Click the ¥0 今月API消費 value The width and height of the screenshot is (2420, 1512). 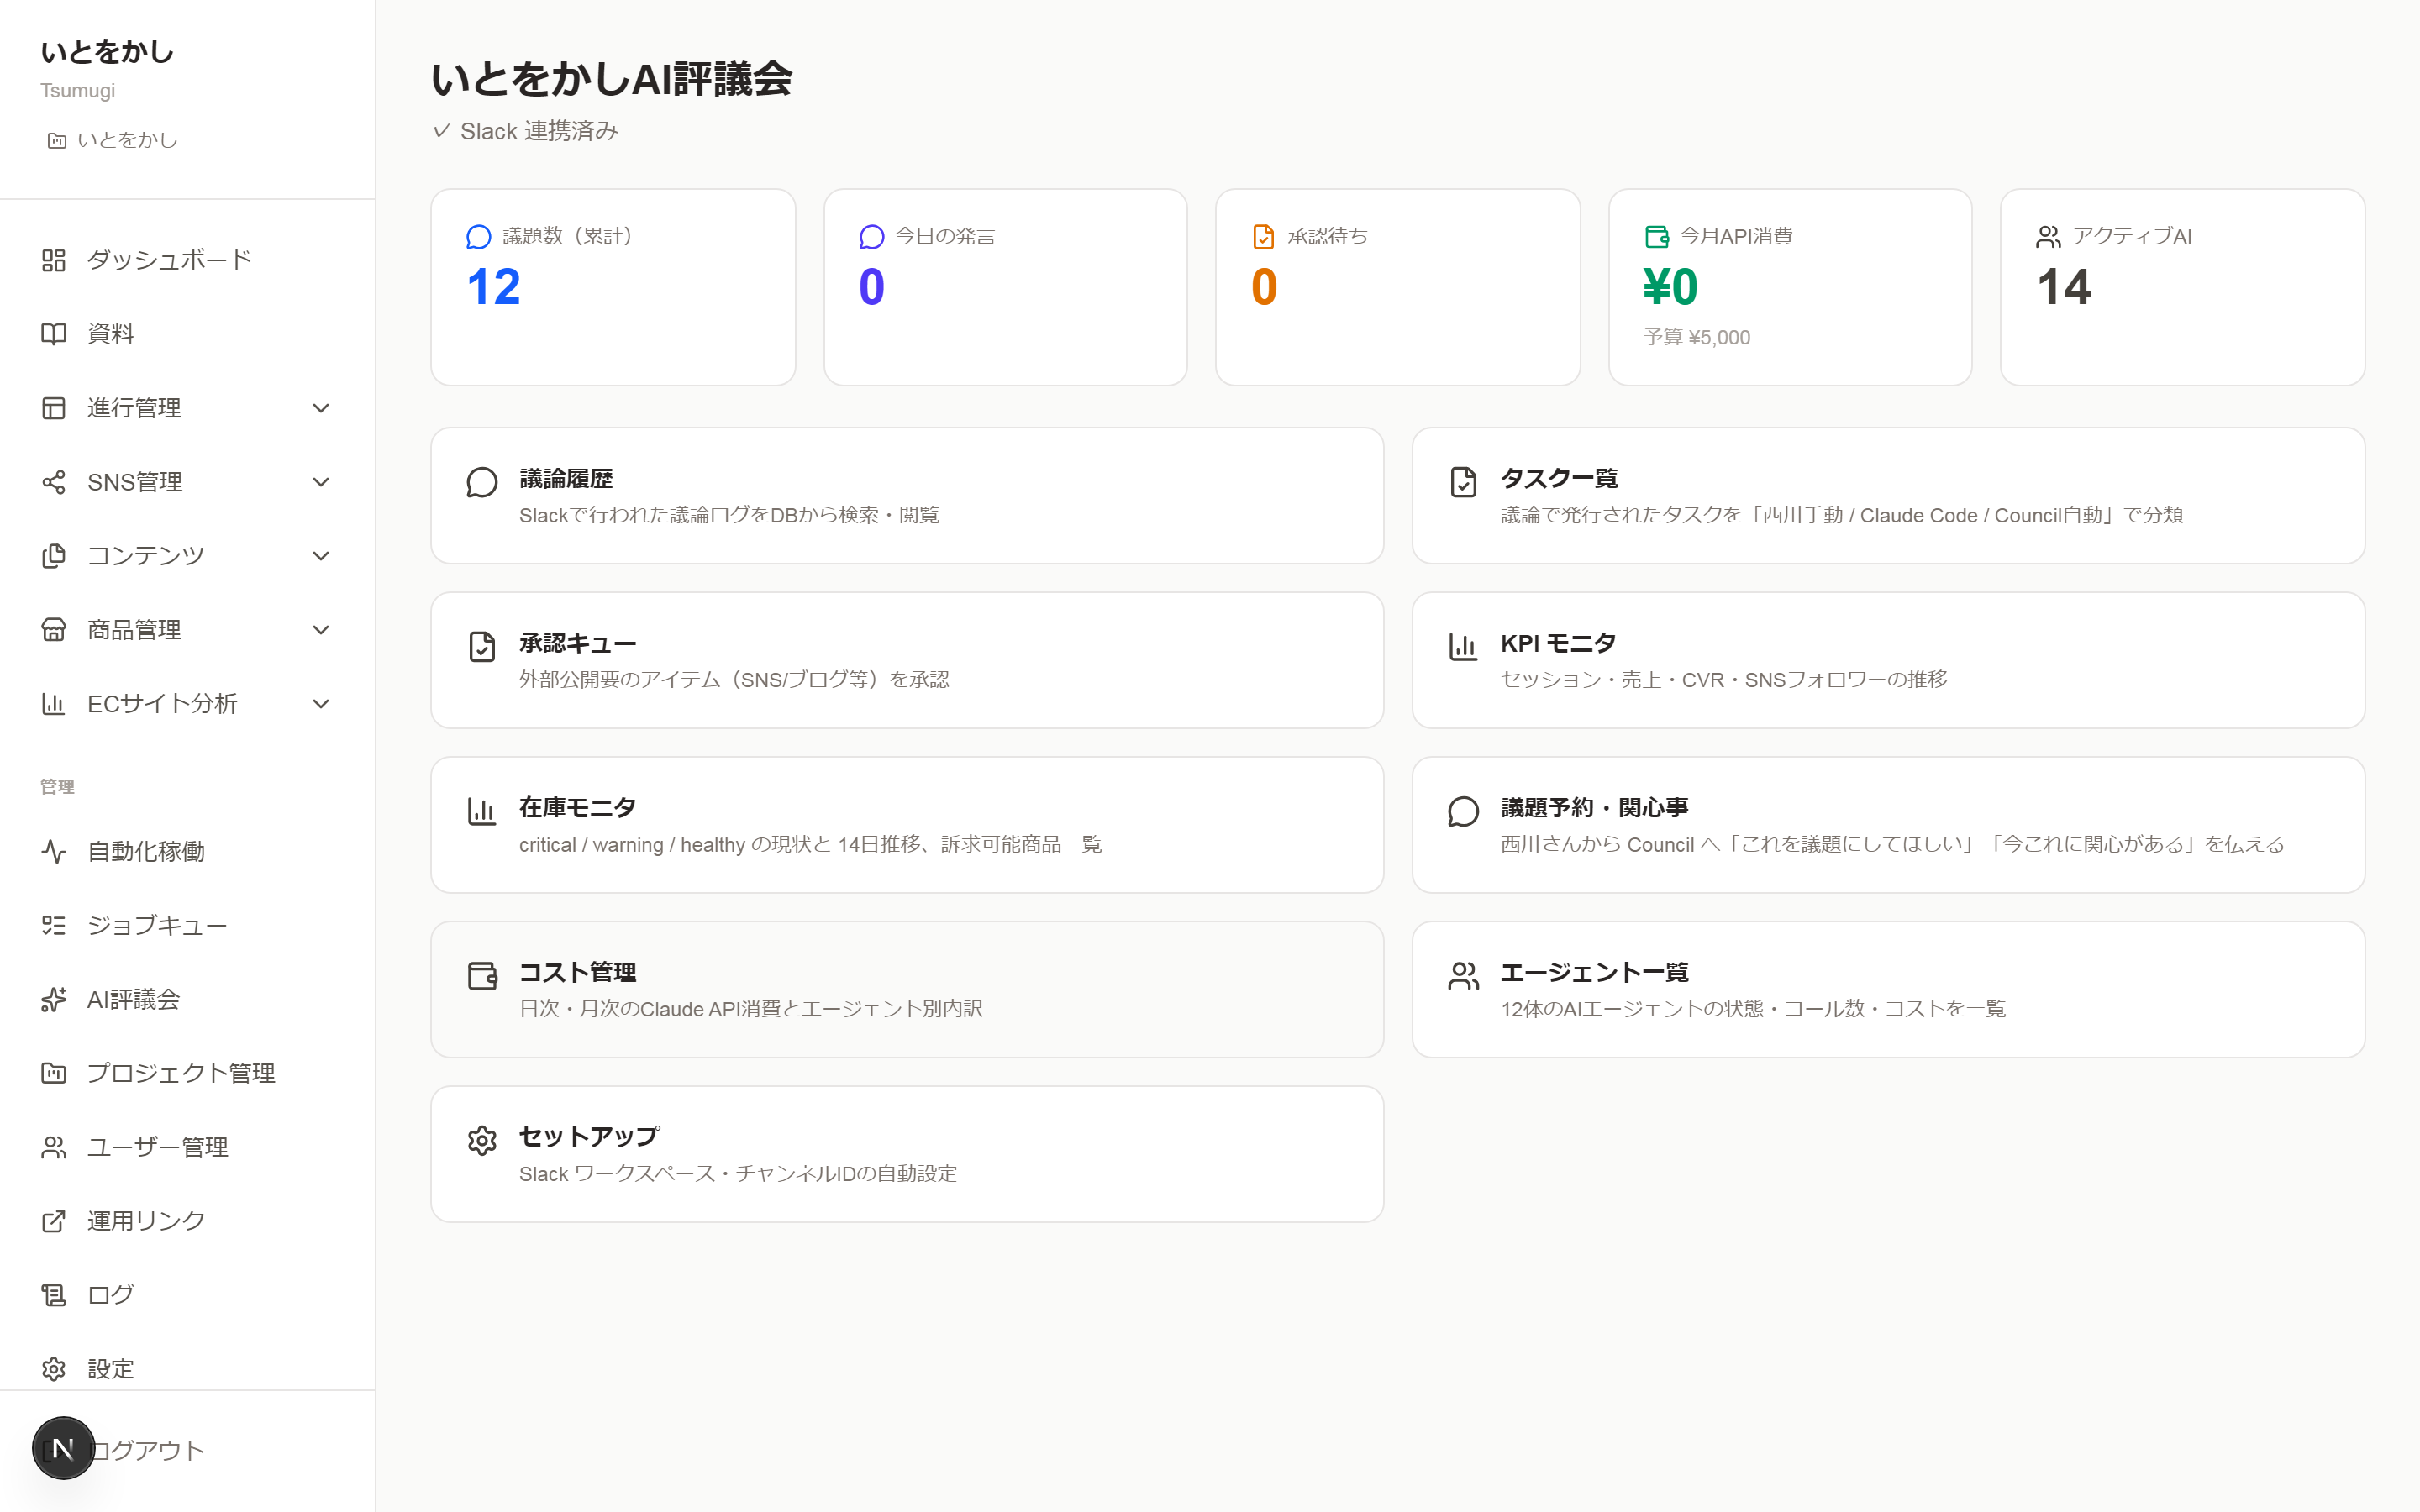[1671, 288]
